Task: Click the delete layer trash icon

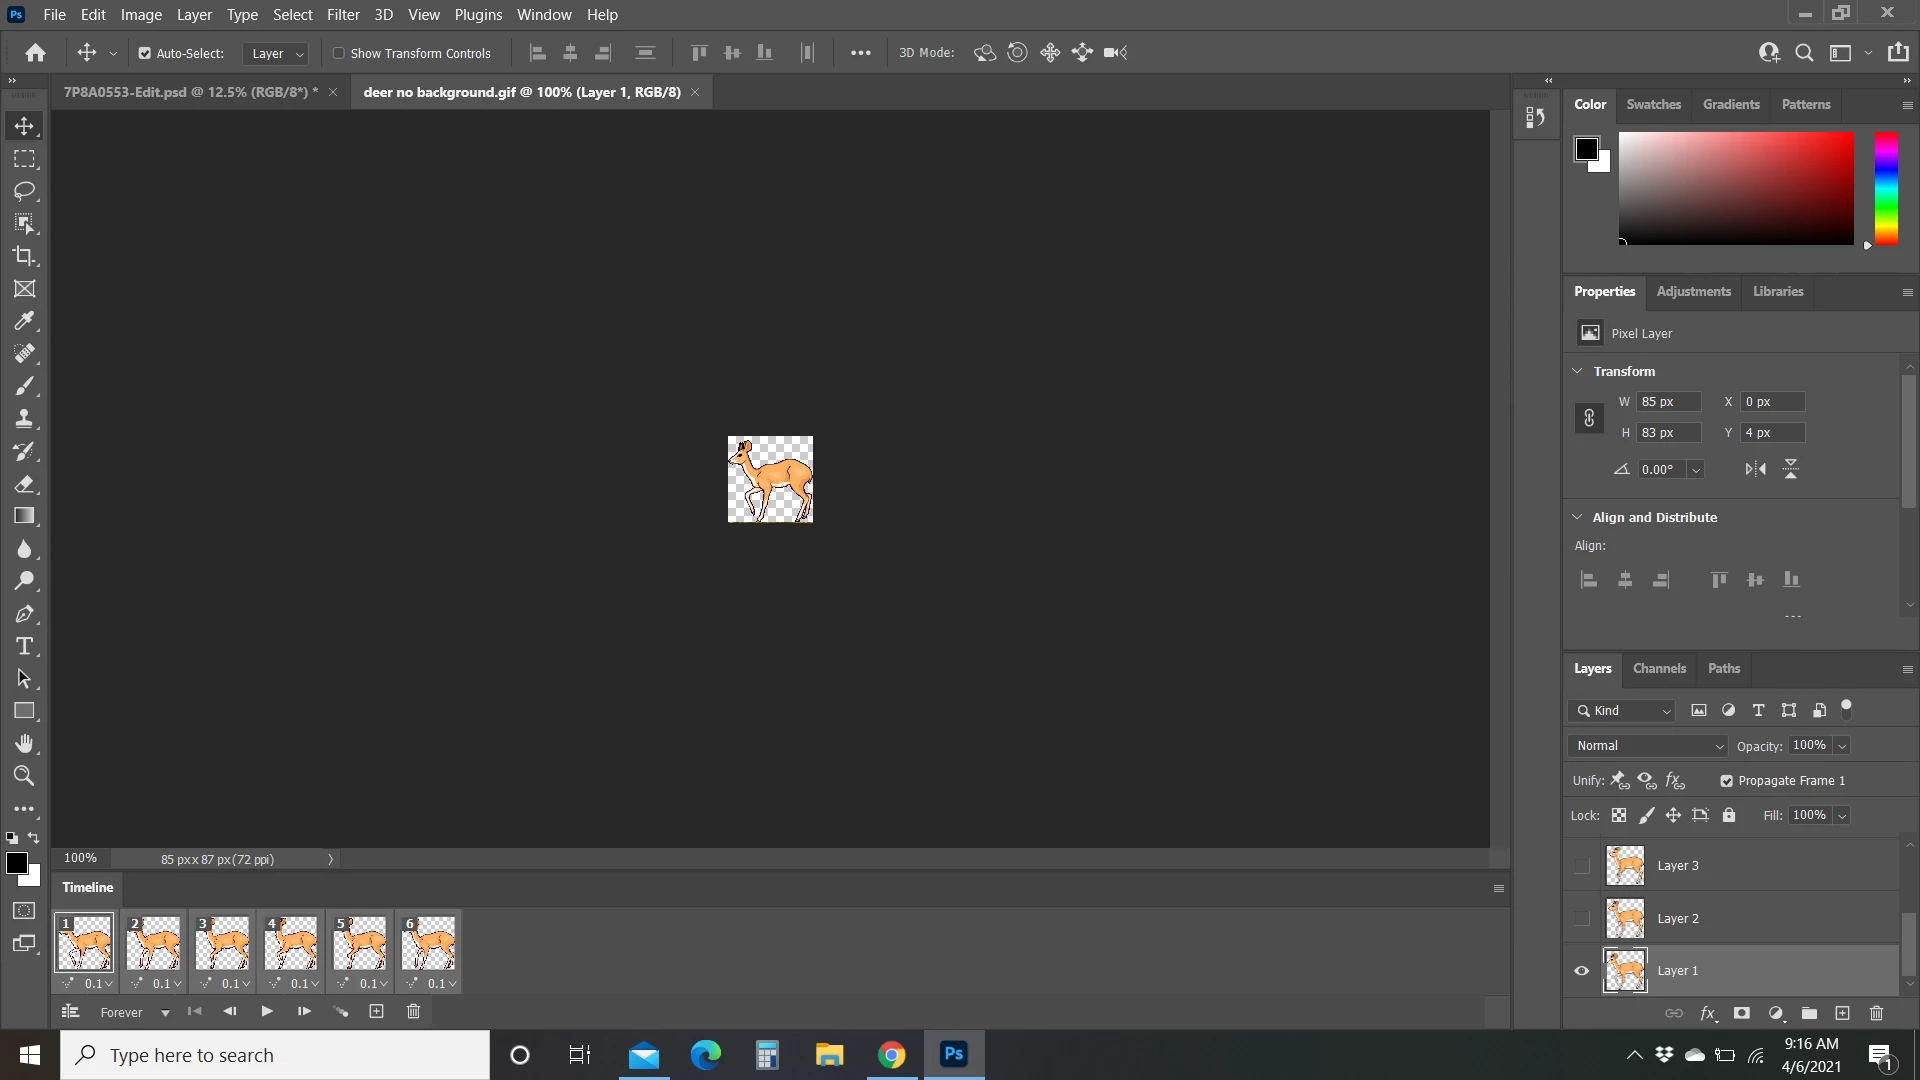Action: click(x=1876, y=1013)
